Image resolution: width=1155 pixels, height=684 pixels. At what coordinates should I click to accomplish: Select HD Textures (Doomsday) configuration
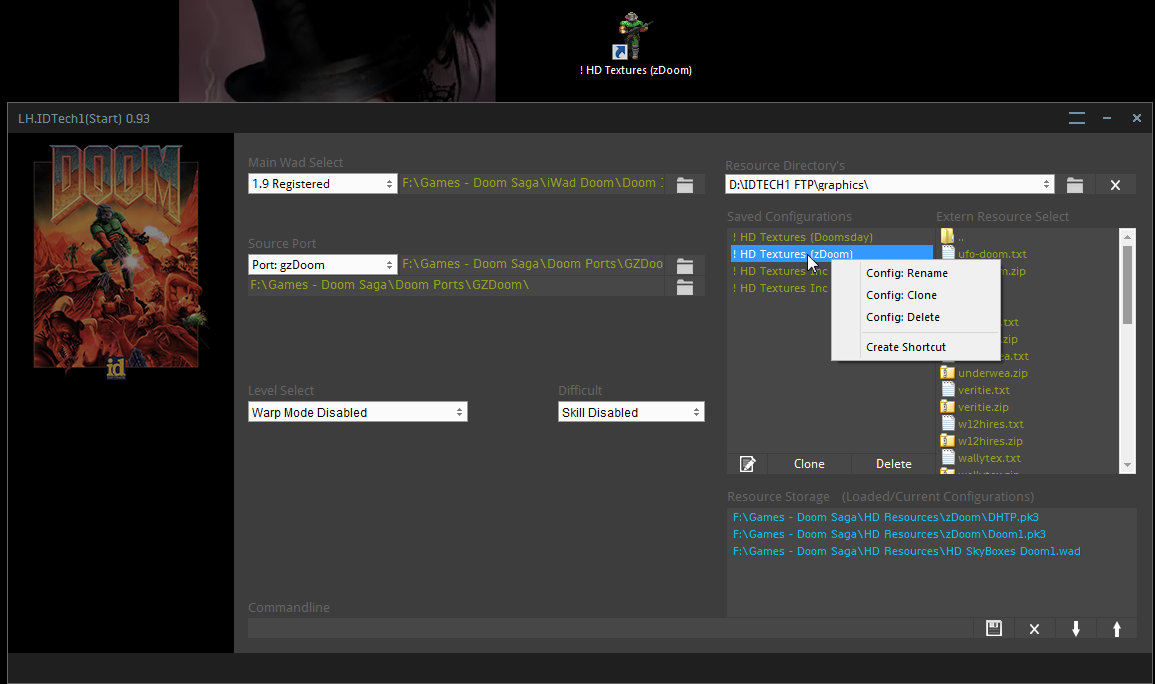pos(802,237)
